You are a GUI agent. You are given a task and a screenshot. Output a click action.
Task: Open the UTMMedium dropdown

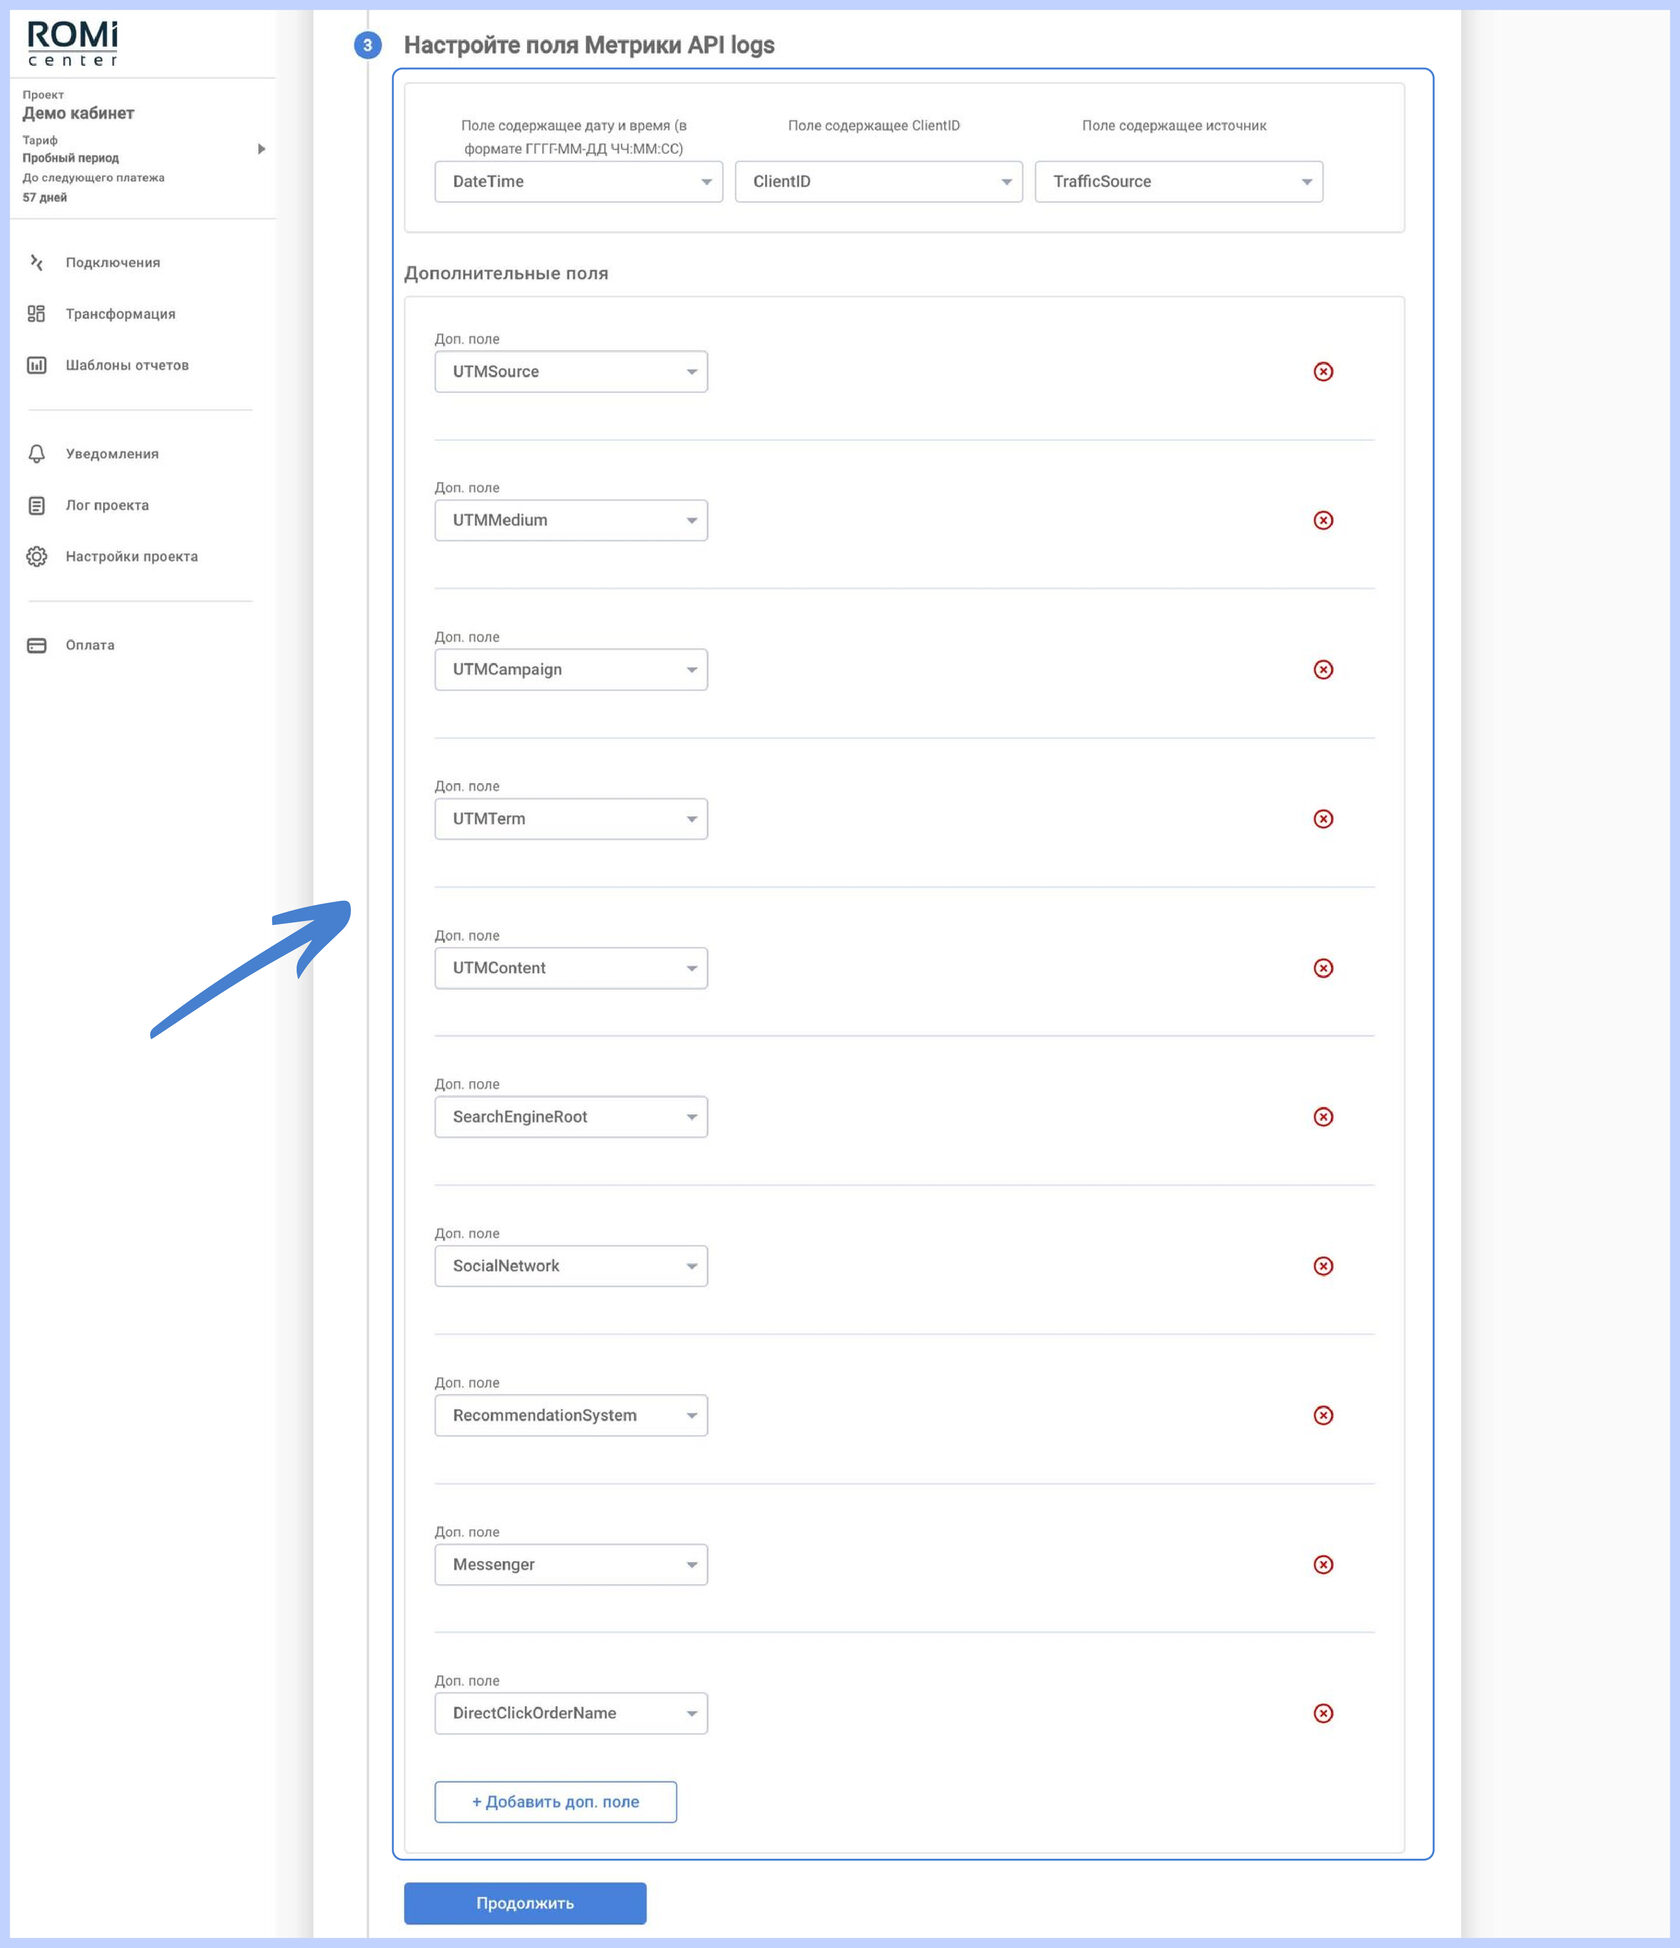pyautogui.click(x=571, y=520)
